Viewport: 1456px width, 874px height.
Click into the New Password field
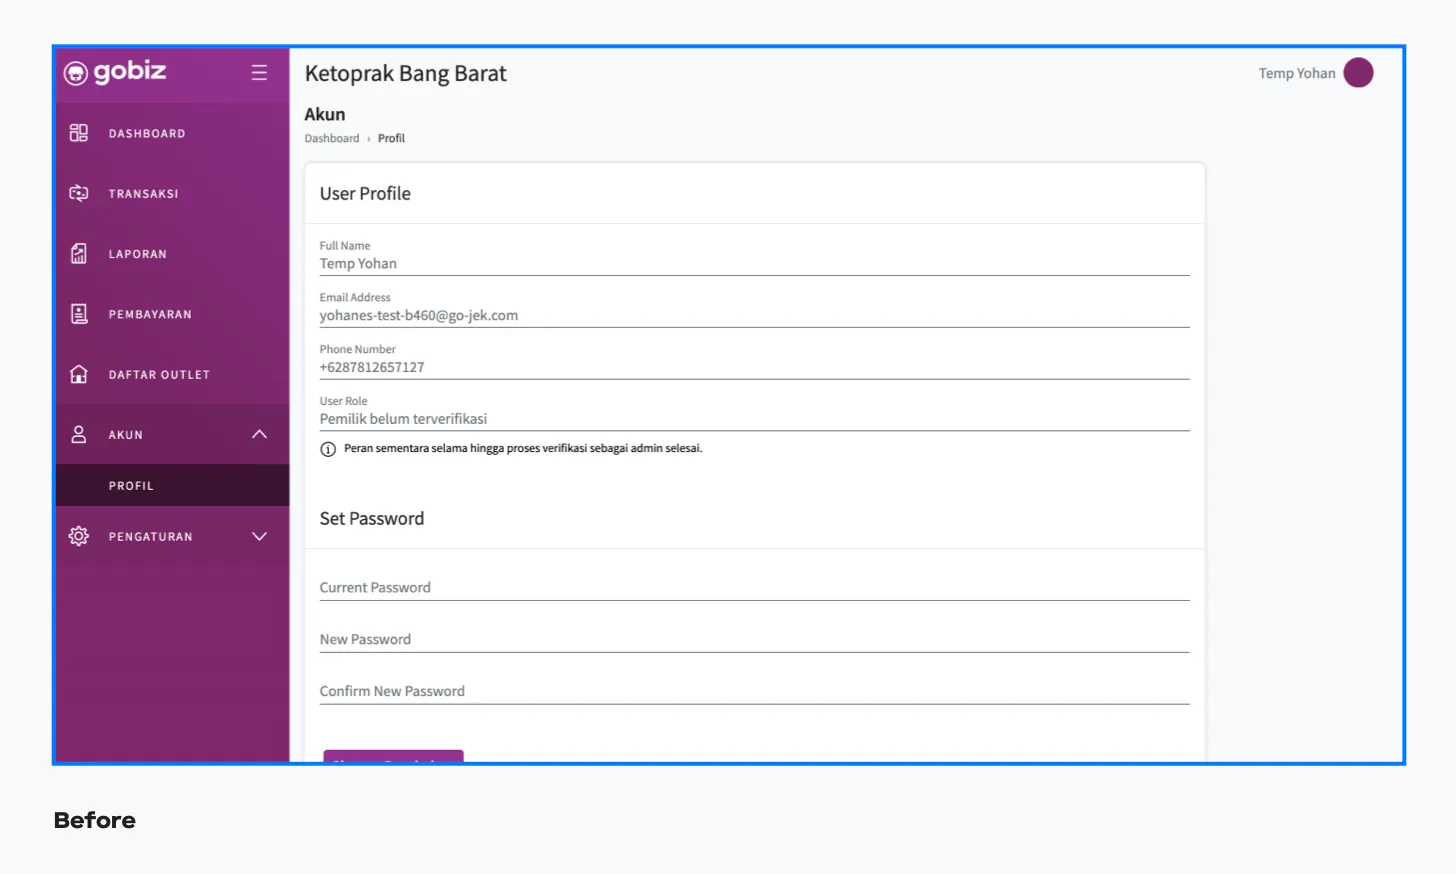[x=754, y=640]
